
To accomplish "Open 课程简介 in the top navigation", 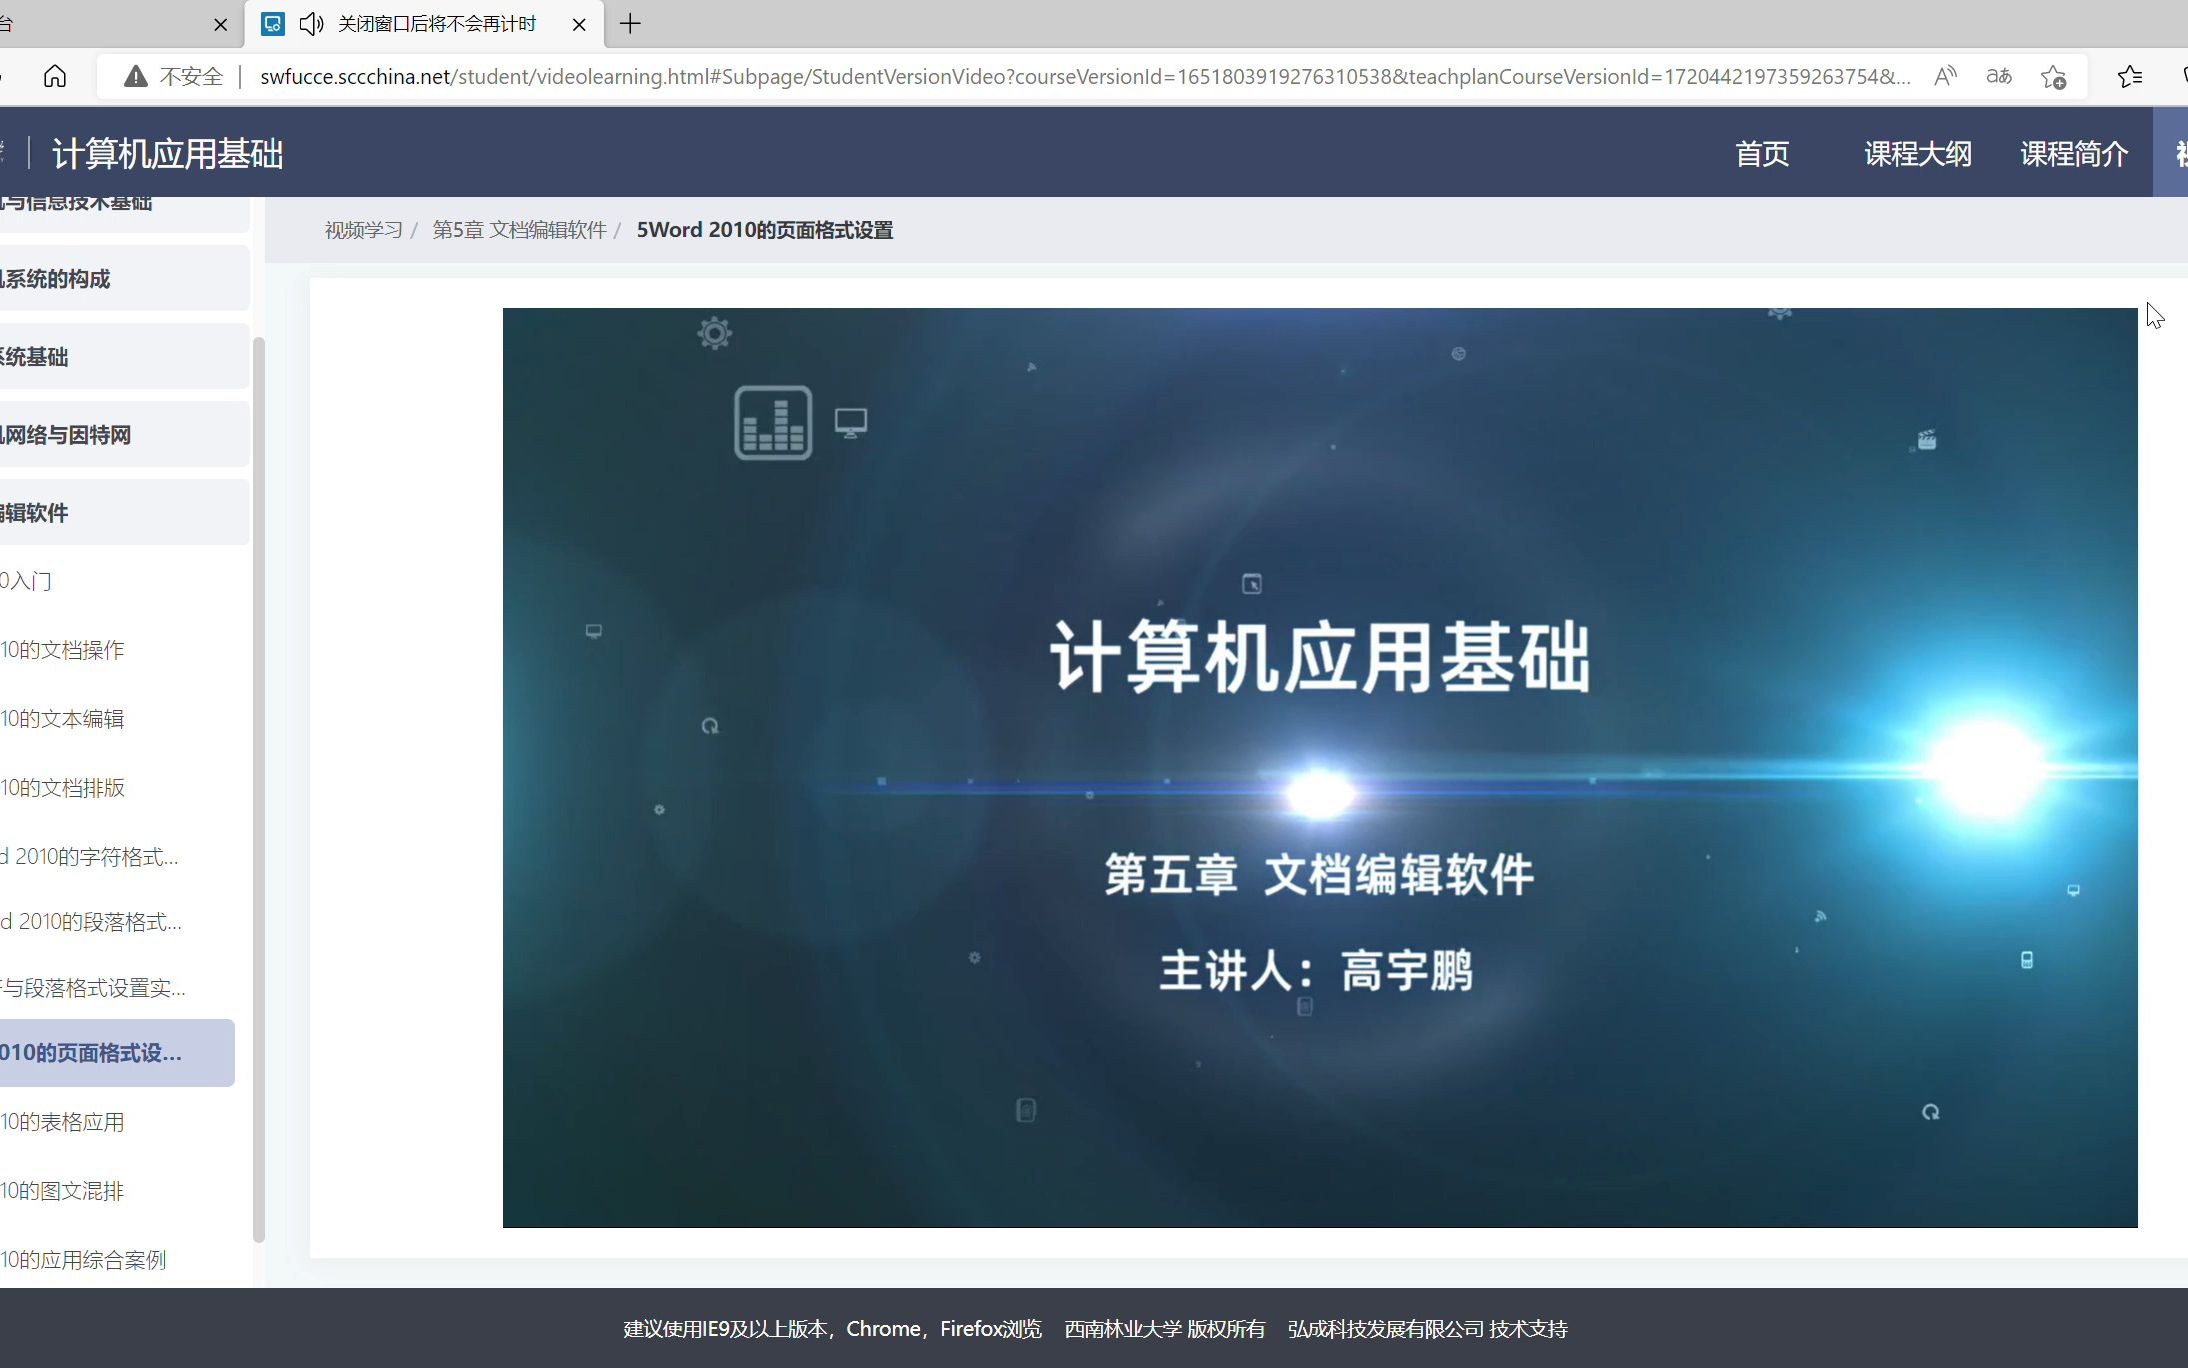I will coord(2073,154).
